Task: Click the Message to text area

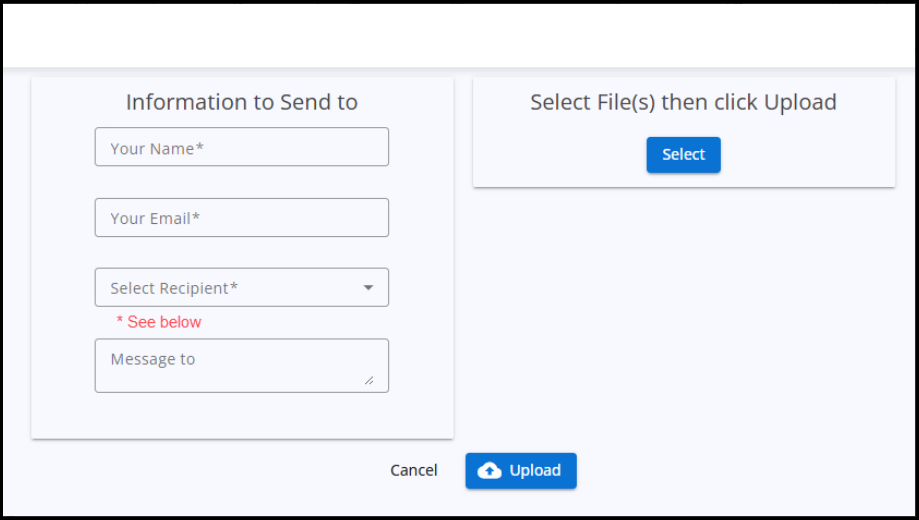Action: (241, 365)
